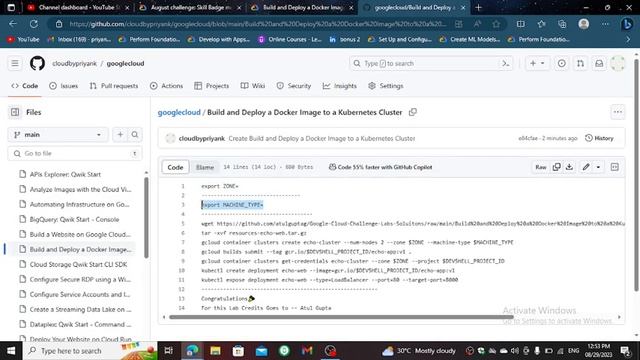Image resolution: width=640 pixels, height=360 pixels.
Task: Collapse the Files side panel
Action: 15,112
